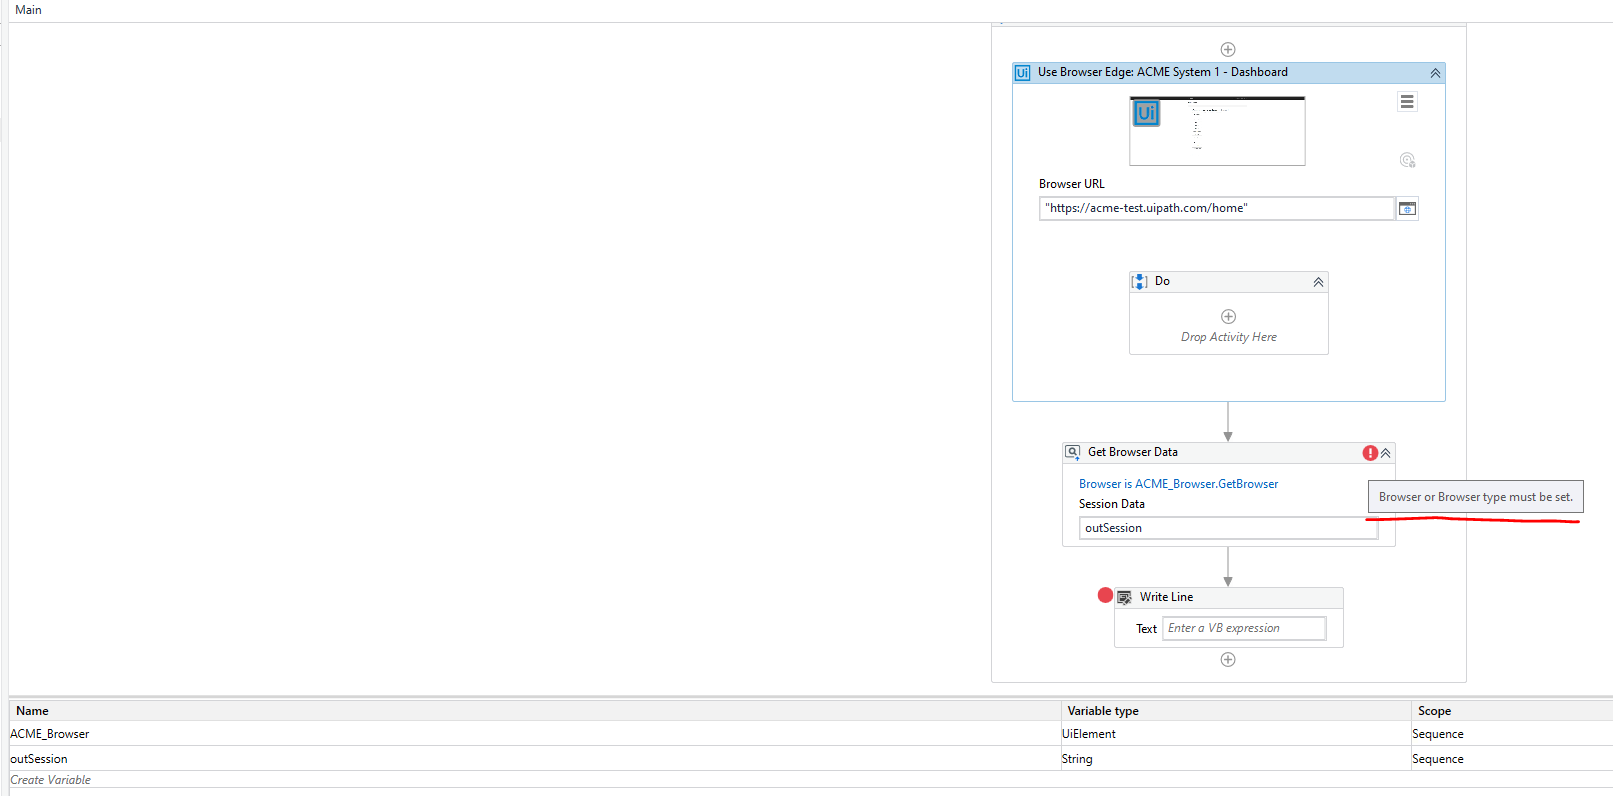
Task: Open the UiElement variable type dropdown
Action: (1236, 734)
